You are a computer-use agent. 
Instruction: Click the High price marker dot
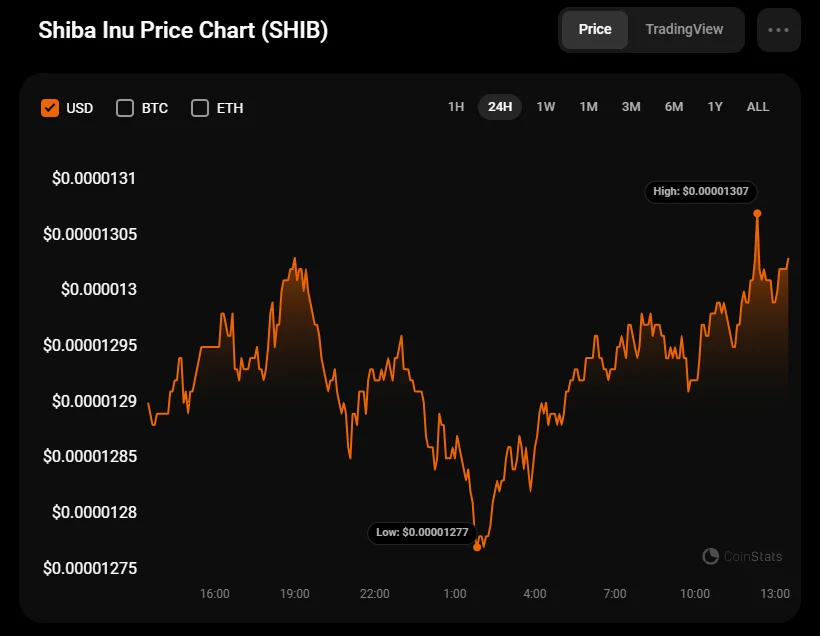pos(757,213)
